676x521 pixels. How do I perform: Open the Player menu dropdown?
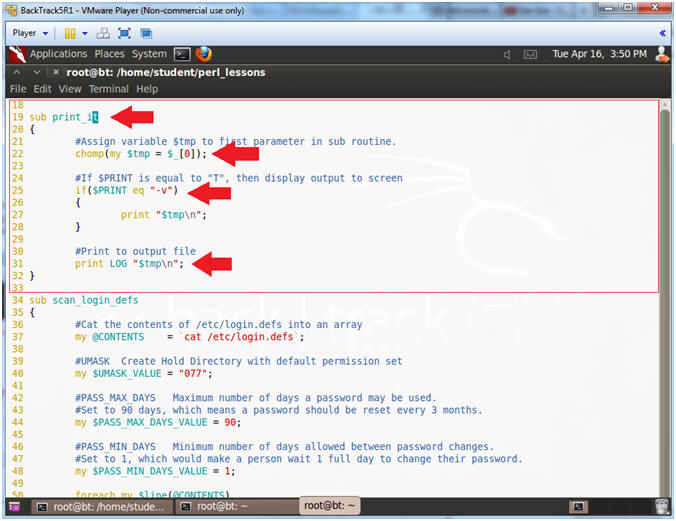[x=30, y=33]
